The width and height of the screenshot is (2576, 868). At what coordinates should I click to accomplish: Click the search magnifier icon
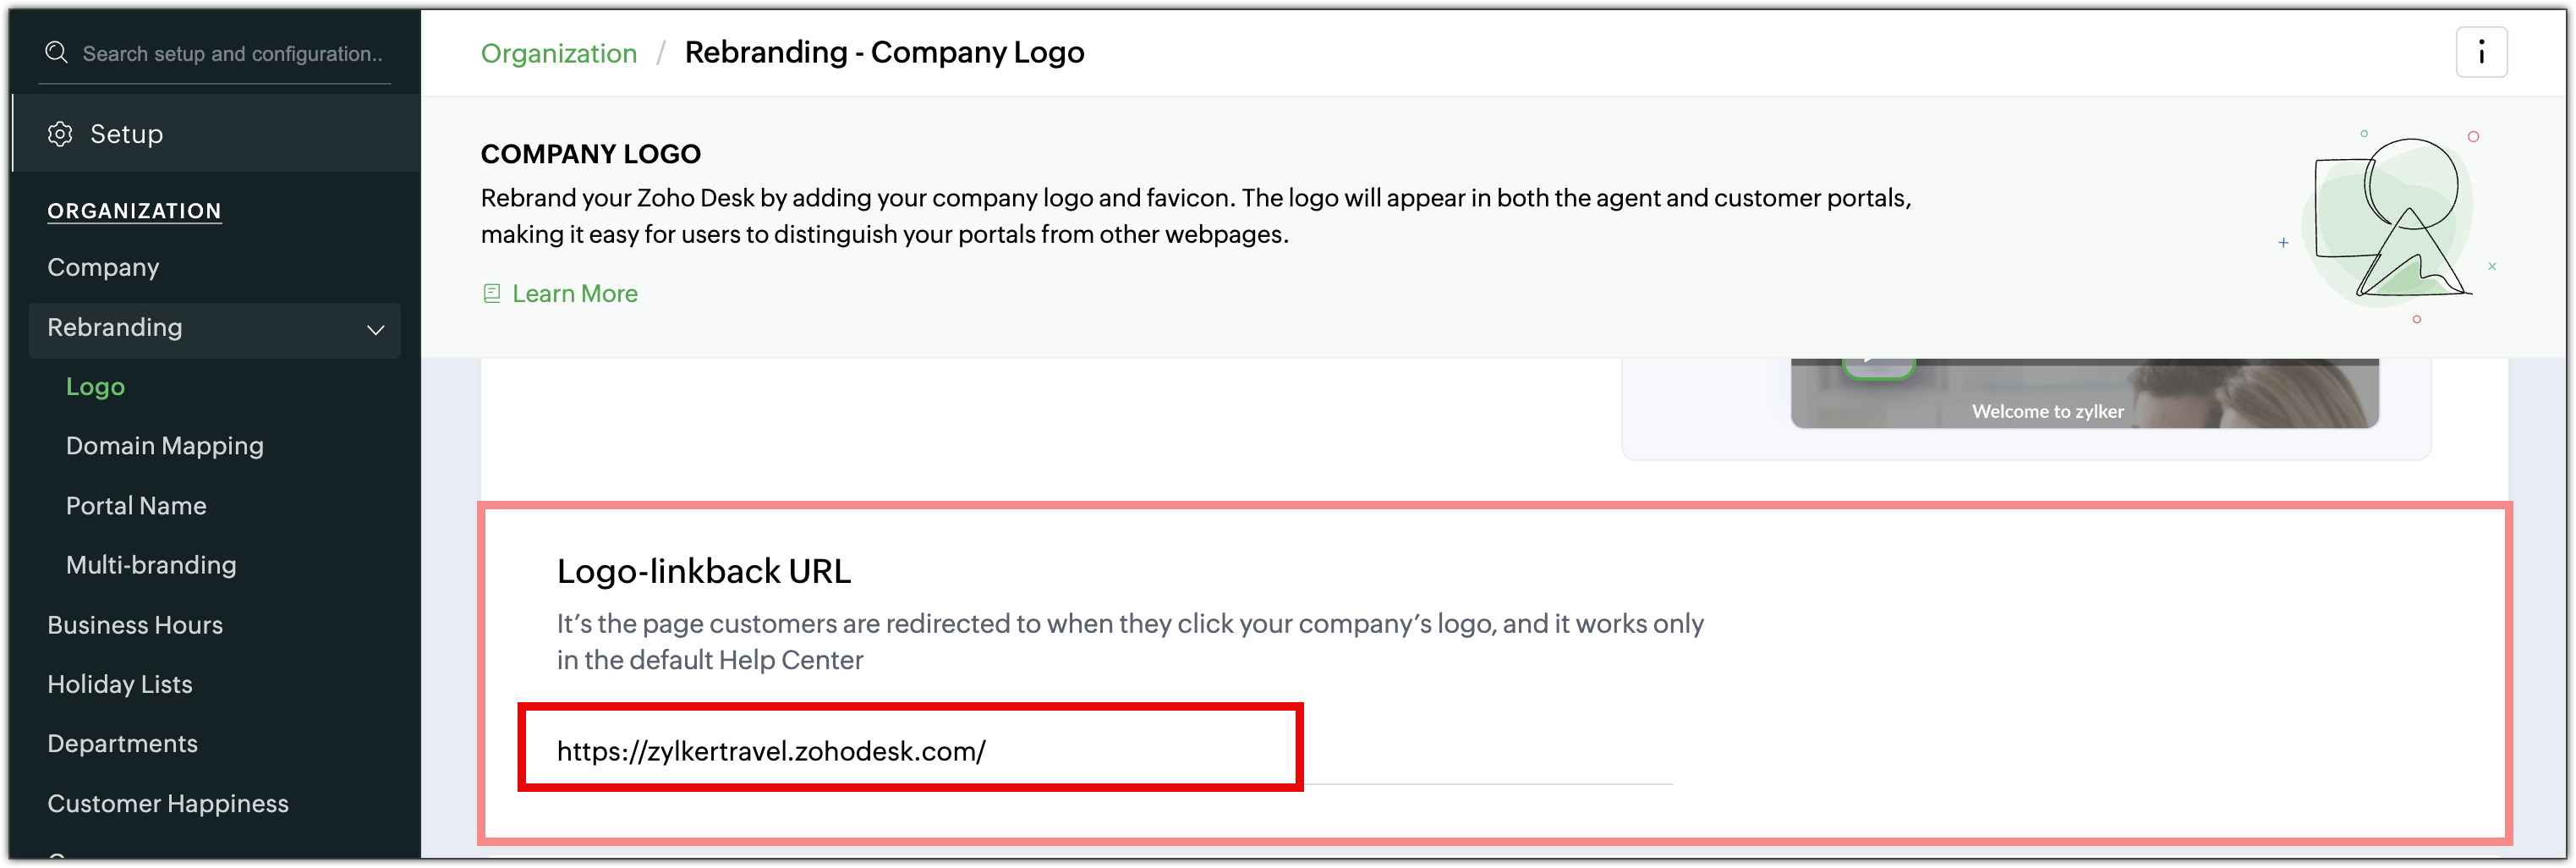coord(57,53)
